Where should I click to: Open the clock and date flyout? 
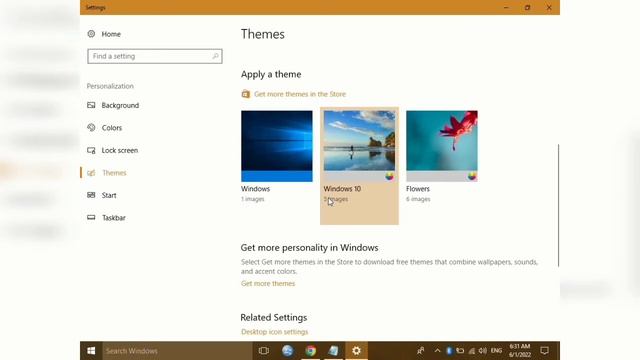coord(520,351)
